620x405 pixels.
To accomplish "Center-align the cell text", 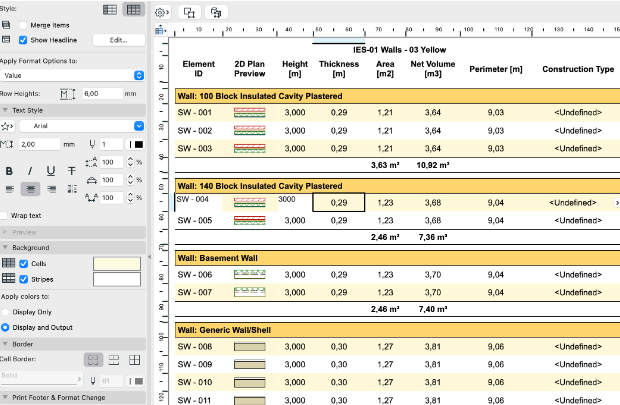I will (x=29, y=188).
